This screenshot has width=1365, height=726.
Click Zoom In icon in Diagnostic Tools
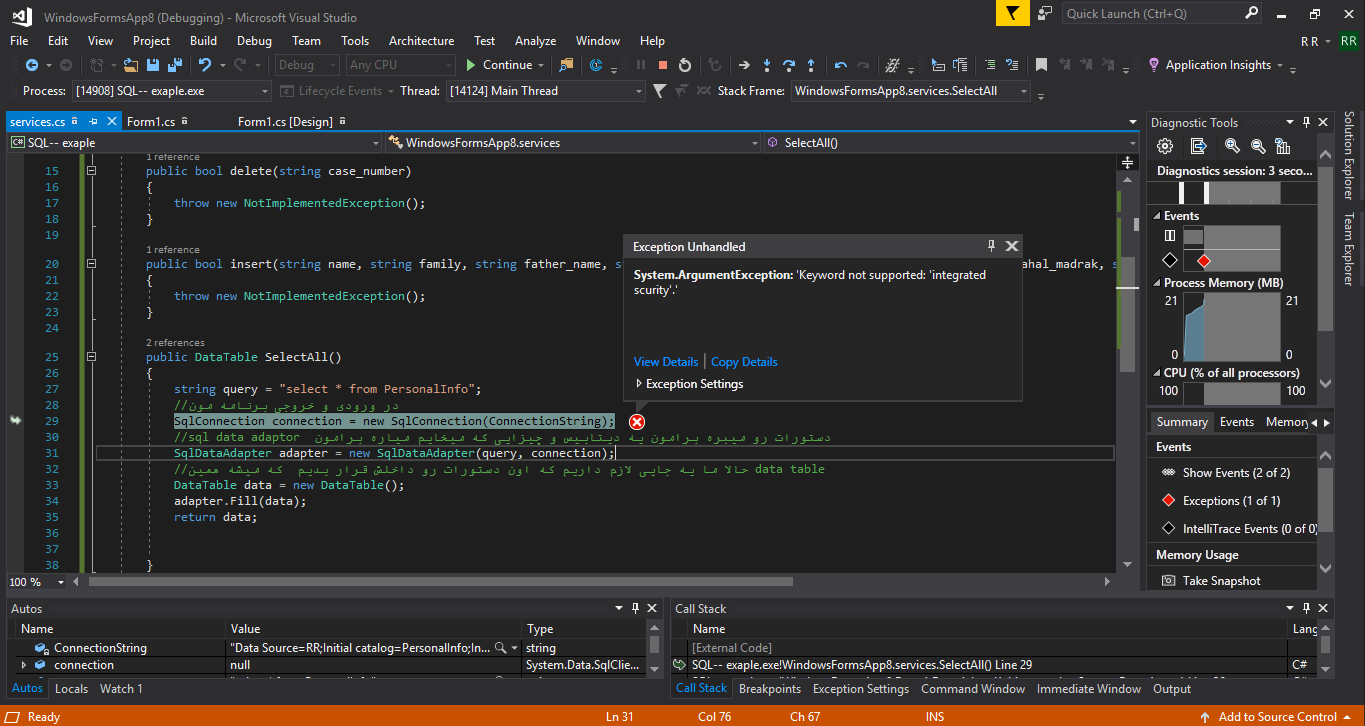coord(1232,146)
